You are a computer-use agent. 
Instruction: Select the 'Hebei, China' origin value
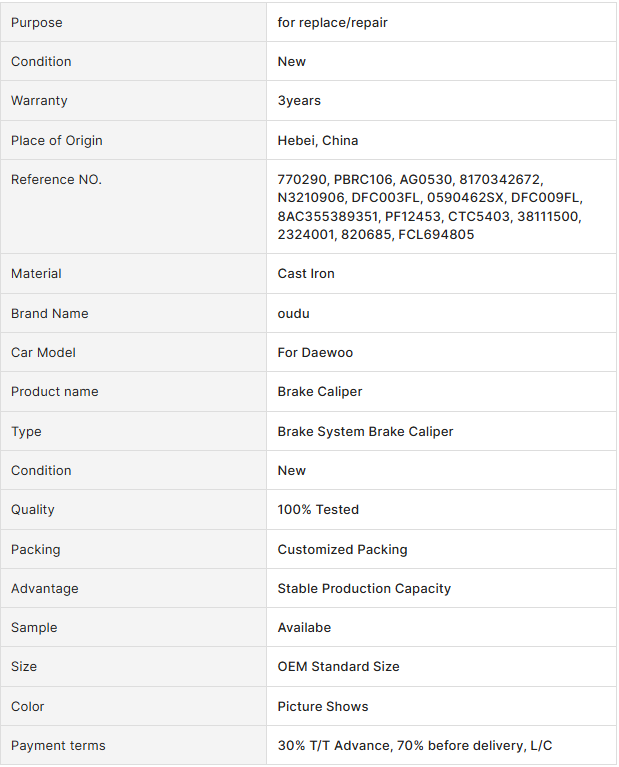(317, 140)
